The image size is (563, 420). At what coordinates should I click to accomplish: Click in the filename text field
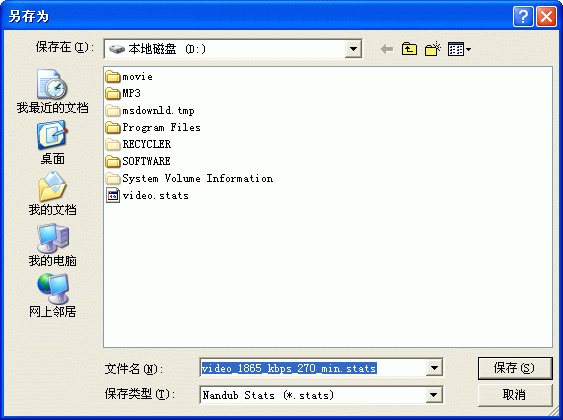click(313, 368)
